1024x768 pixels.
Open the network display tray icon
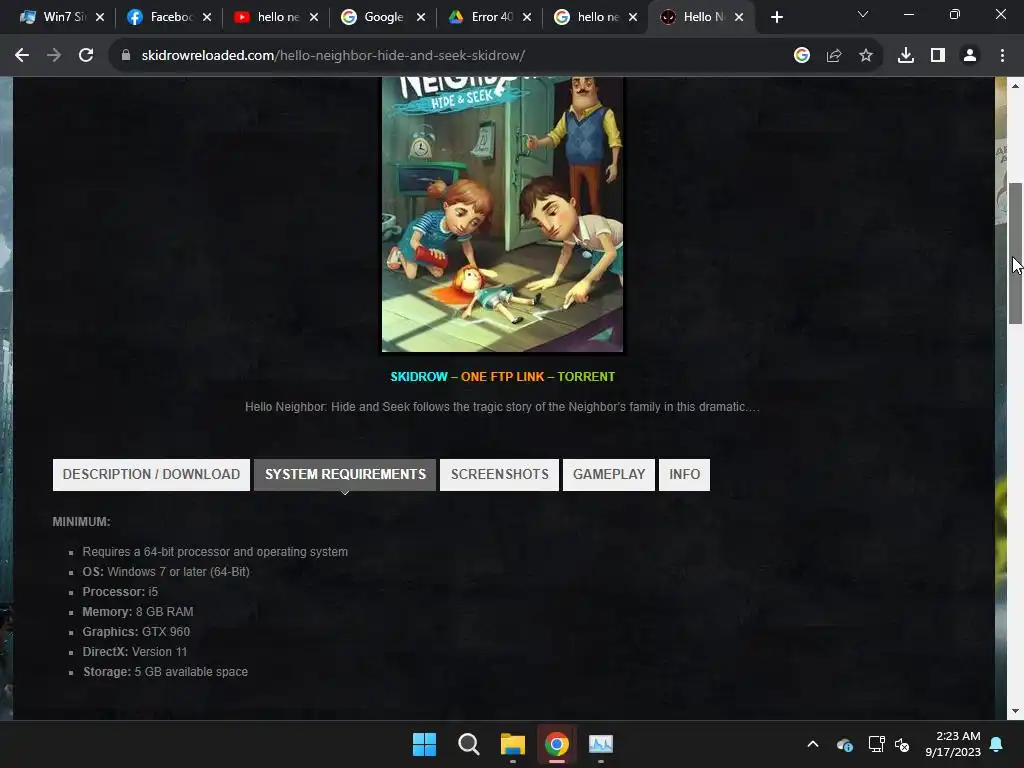876,744
